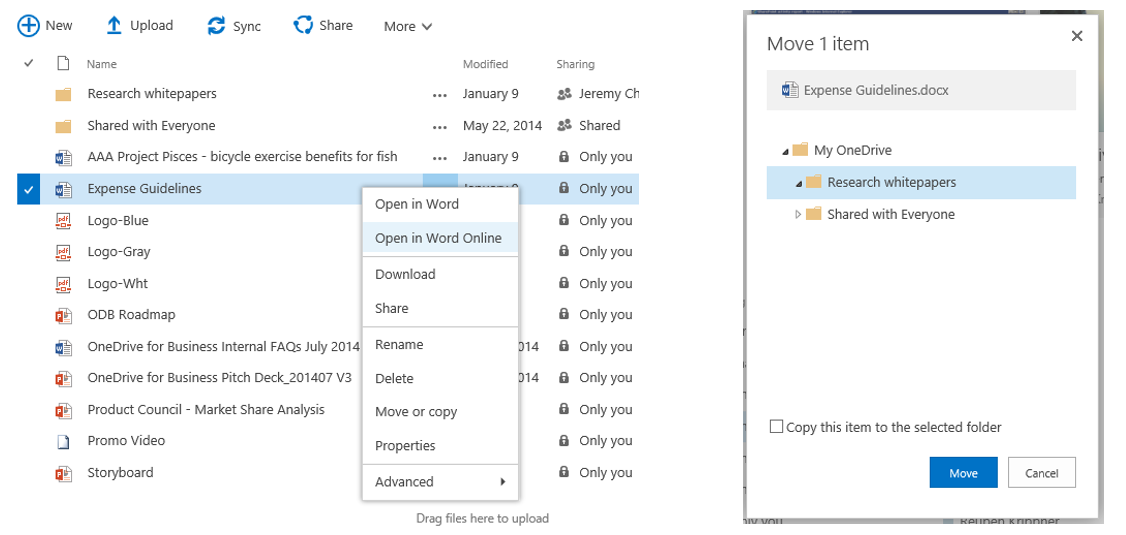
Task: Click the Research whitepapers folder icon in list
Action: [x=64, y=94]
